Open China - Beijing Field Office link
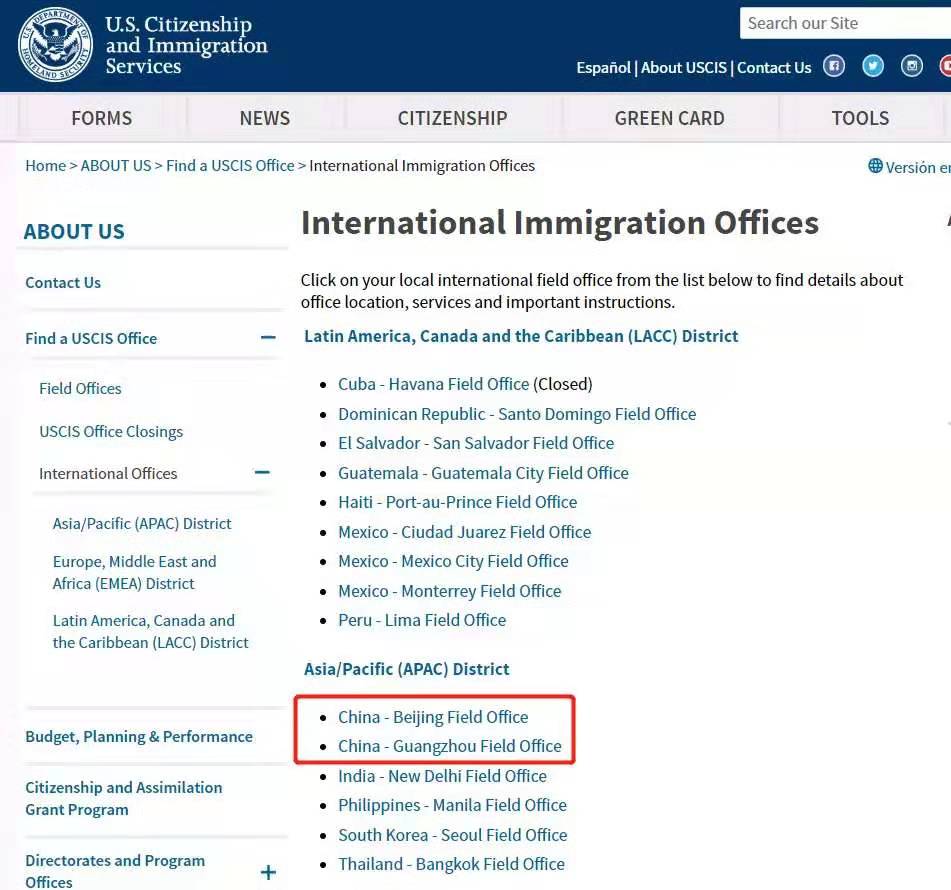This screenshot has width=951, height=890. 433,717
